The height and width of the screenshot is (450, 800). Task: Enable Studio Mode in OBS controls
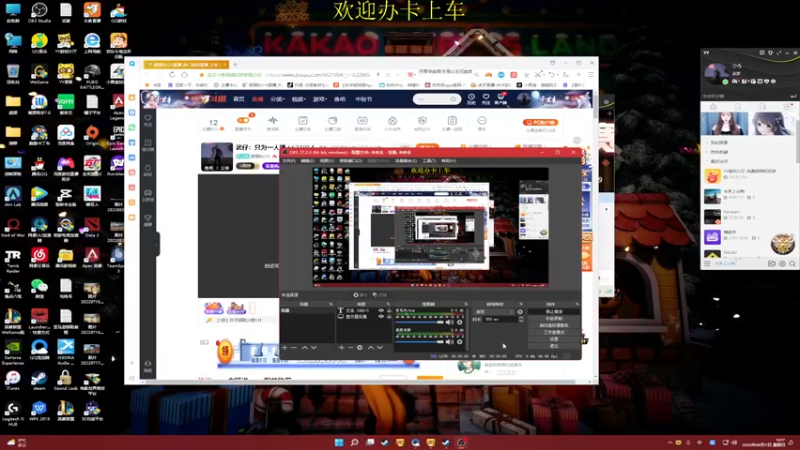554,332
